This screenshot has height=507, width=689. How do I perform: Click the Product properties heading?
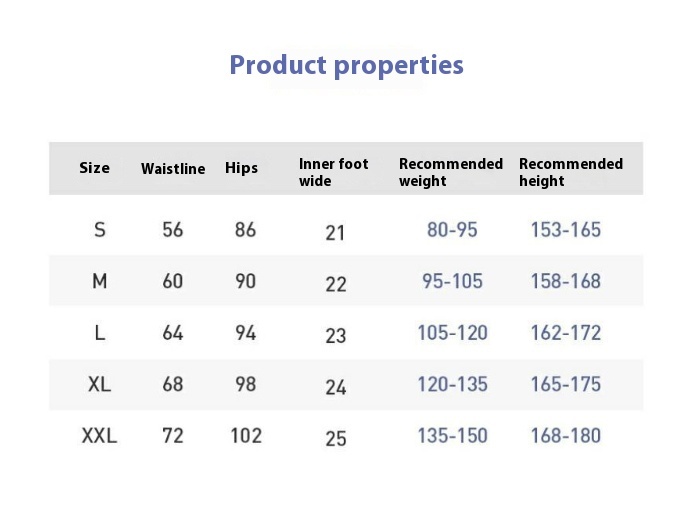pyautogui.click(x=346, y=66)
